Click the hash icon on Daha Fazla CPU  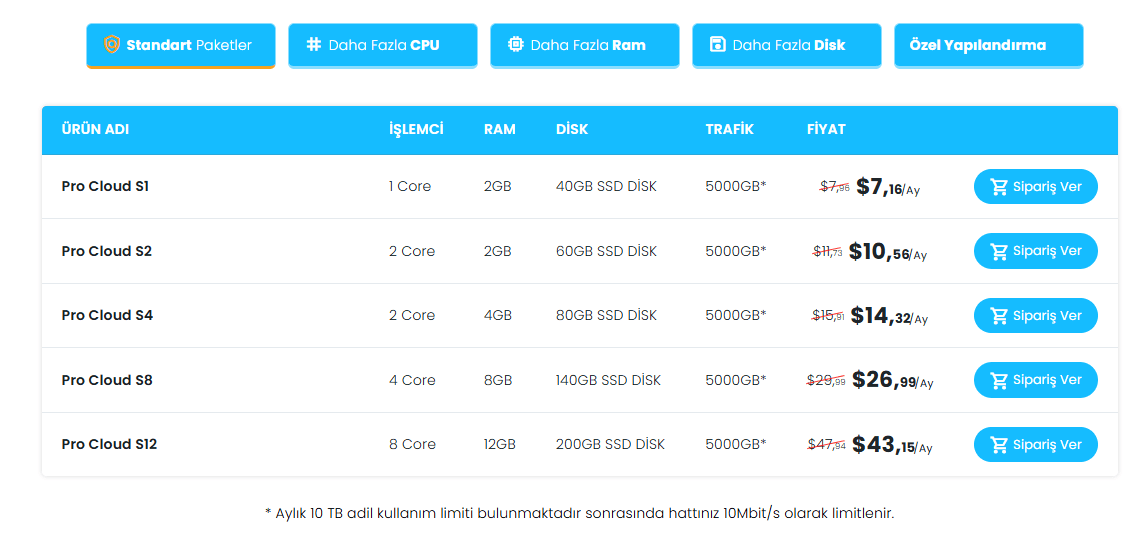(314, 45)
